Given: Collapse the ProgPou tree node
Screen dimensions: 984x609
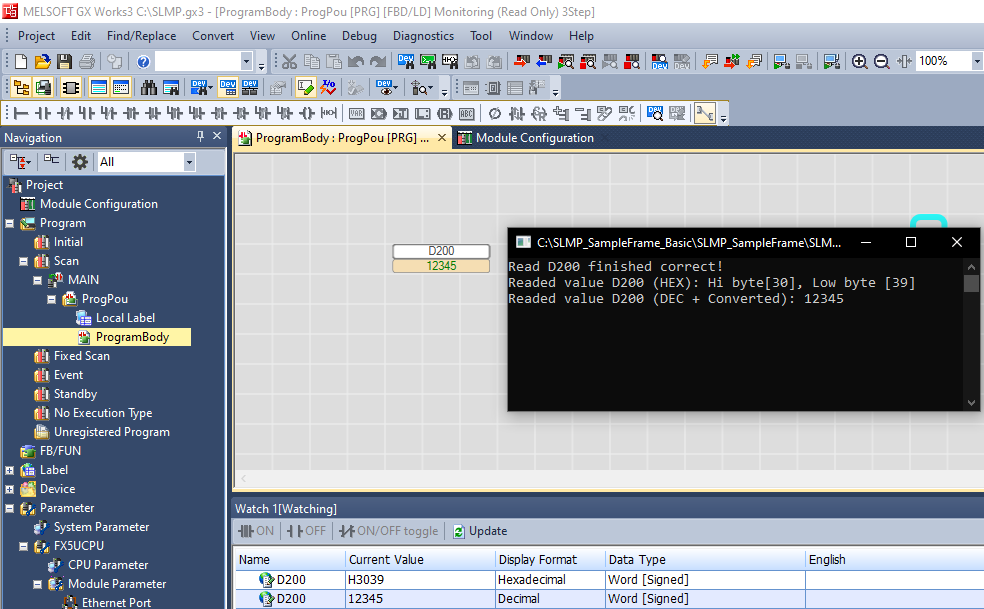Looking at the screenshot, I should 51,299.
